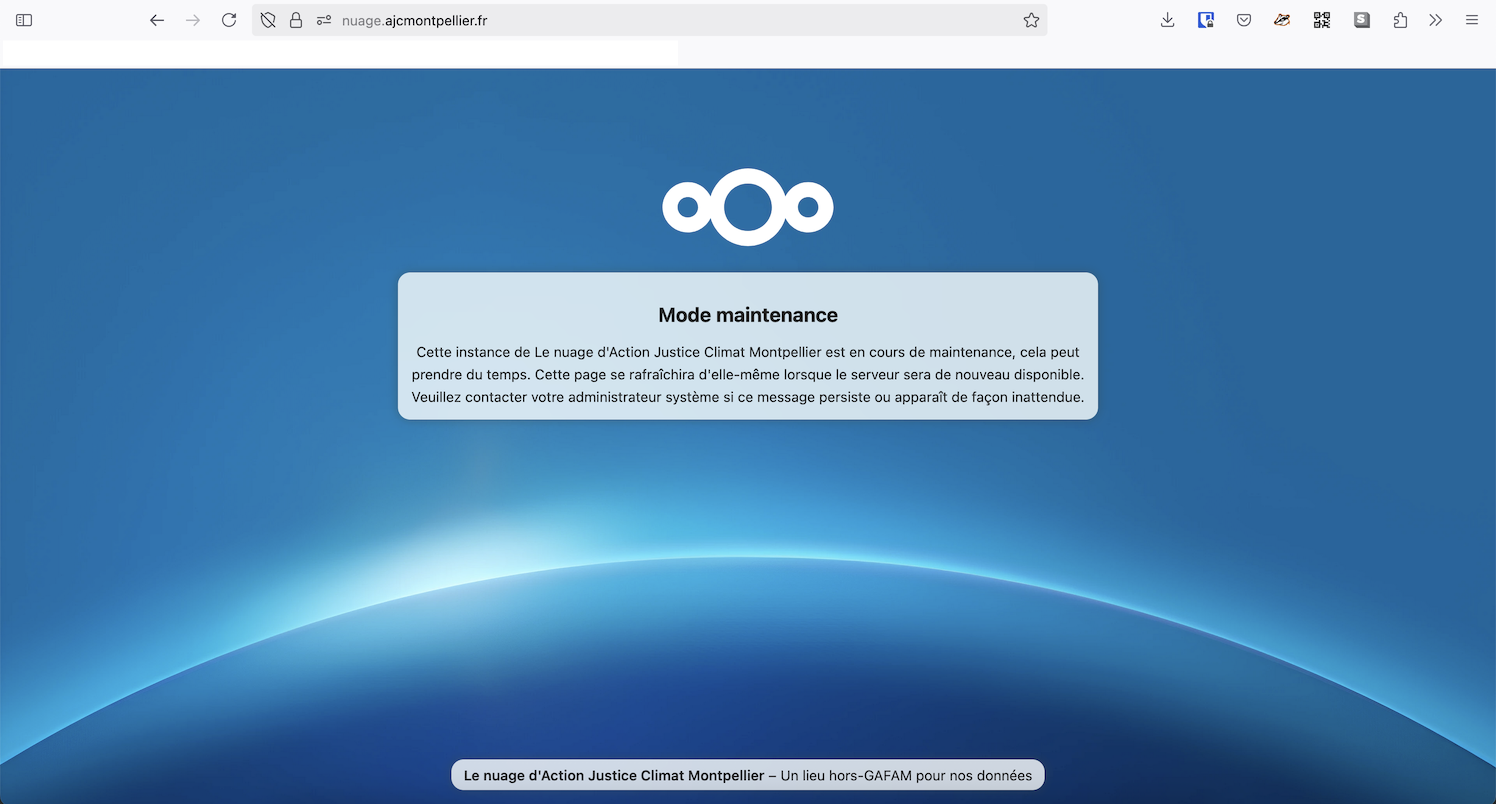Viewport: 1496px width, 804px height.
Task: Open the site permissions icon
Action: (x=323, y=20)
